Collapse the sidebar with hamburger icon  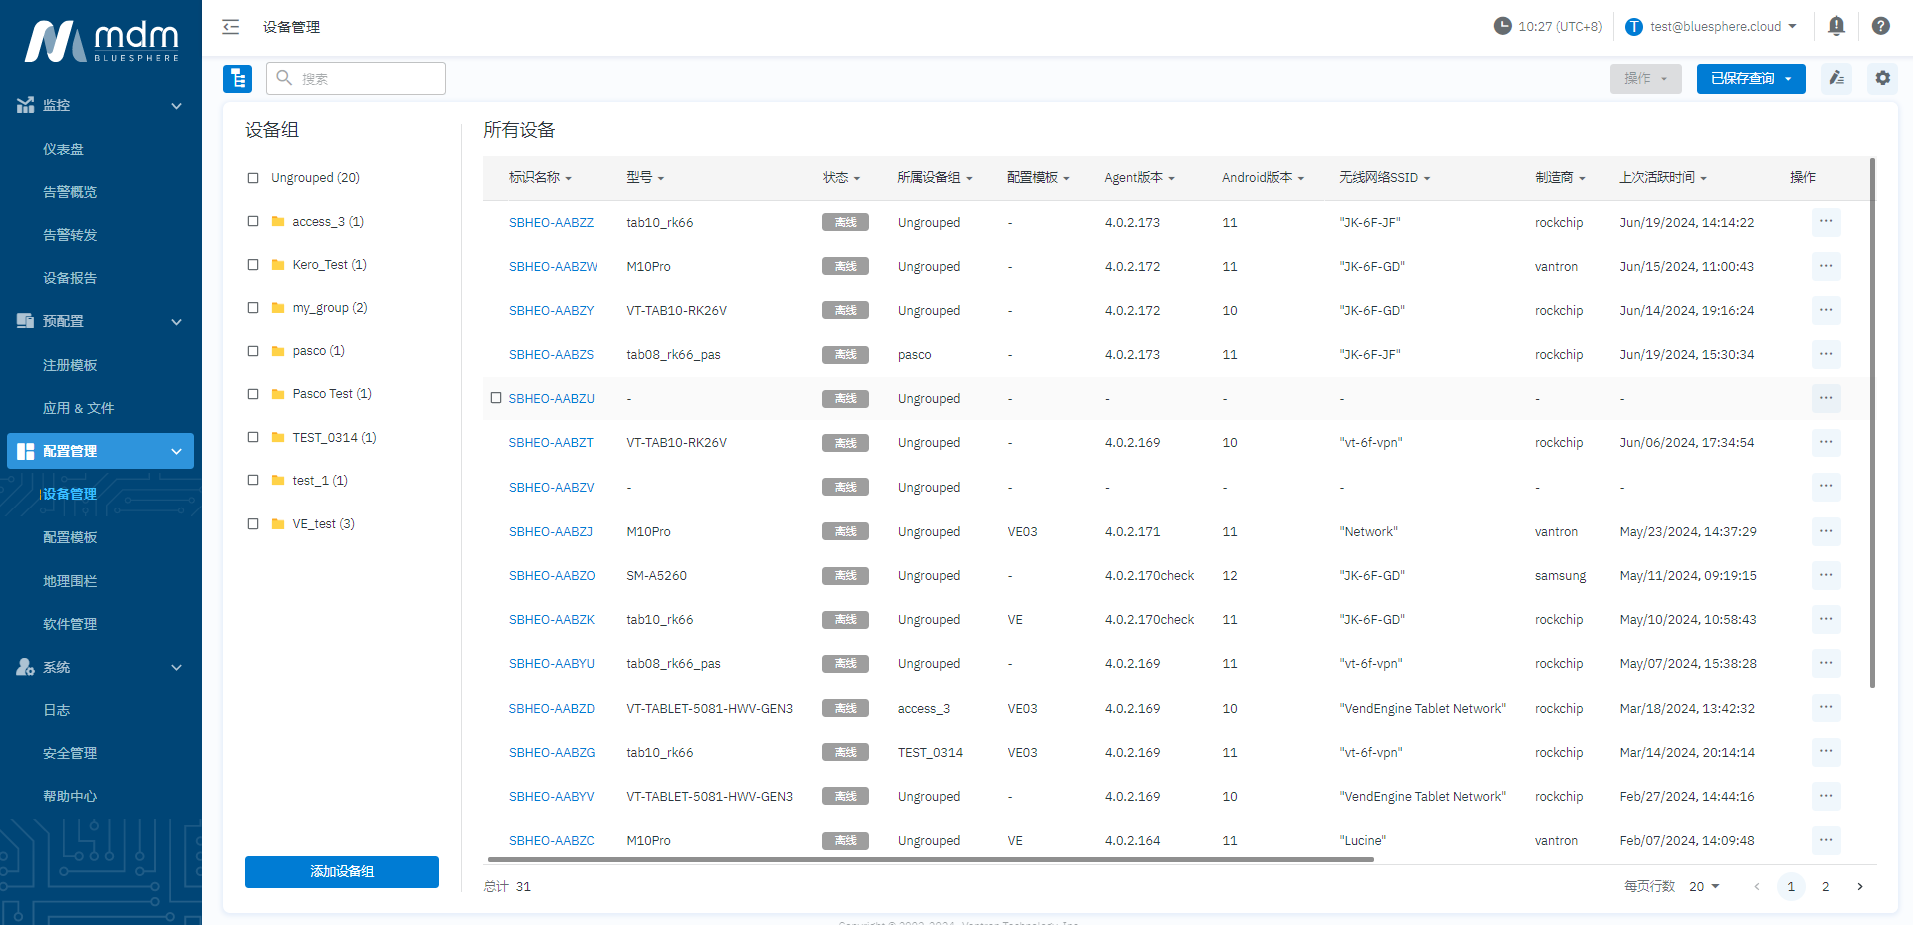(x=231, y=27)
